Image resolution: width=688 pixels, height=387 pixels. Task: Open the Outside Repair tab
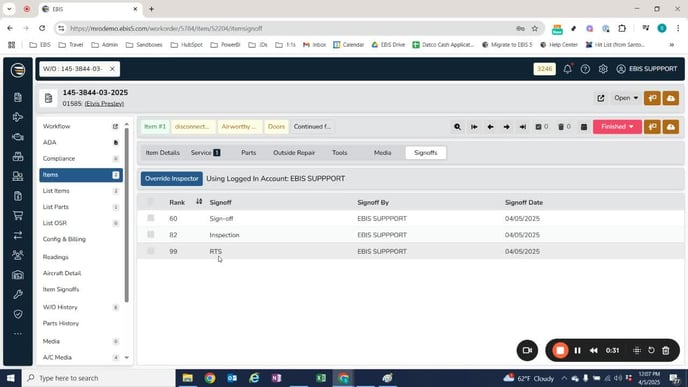(x=294, y=153)
